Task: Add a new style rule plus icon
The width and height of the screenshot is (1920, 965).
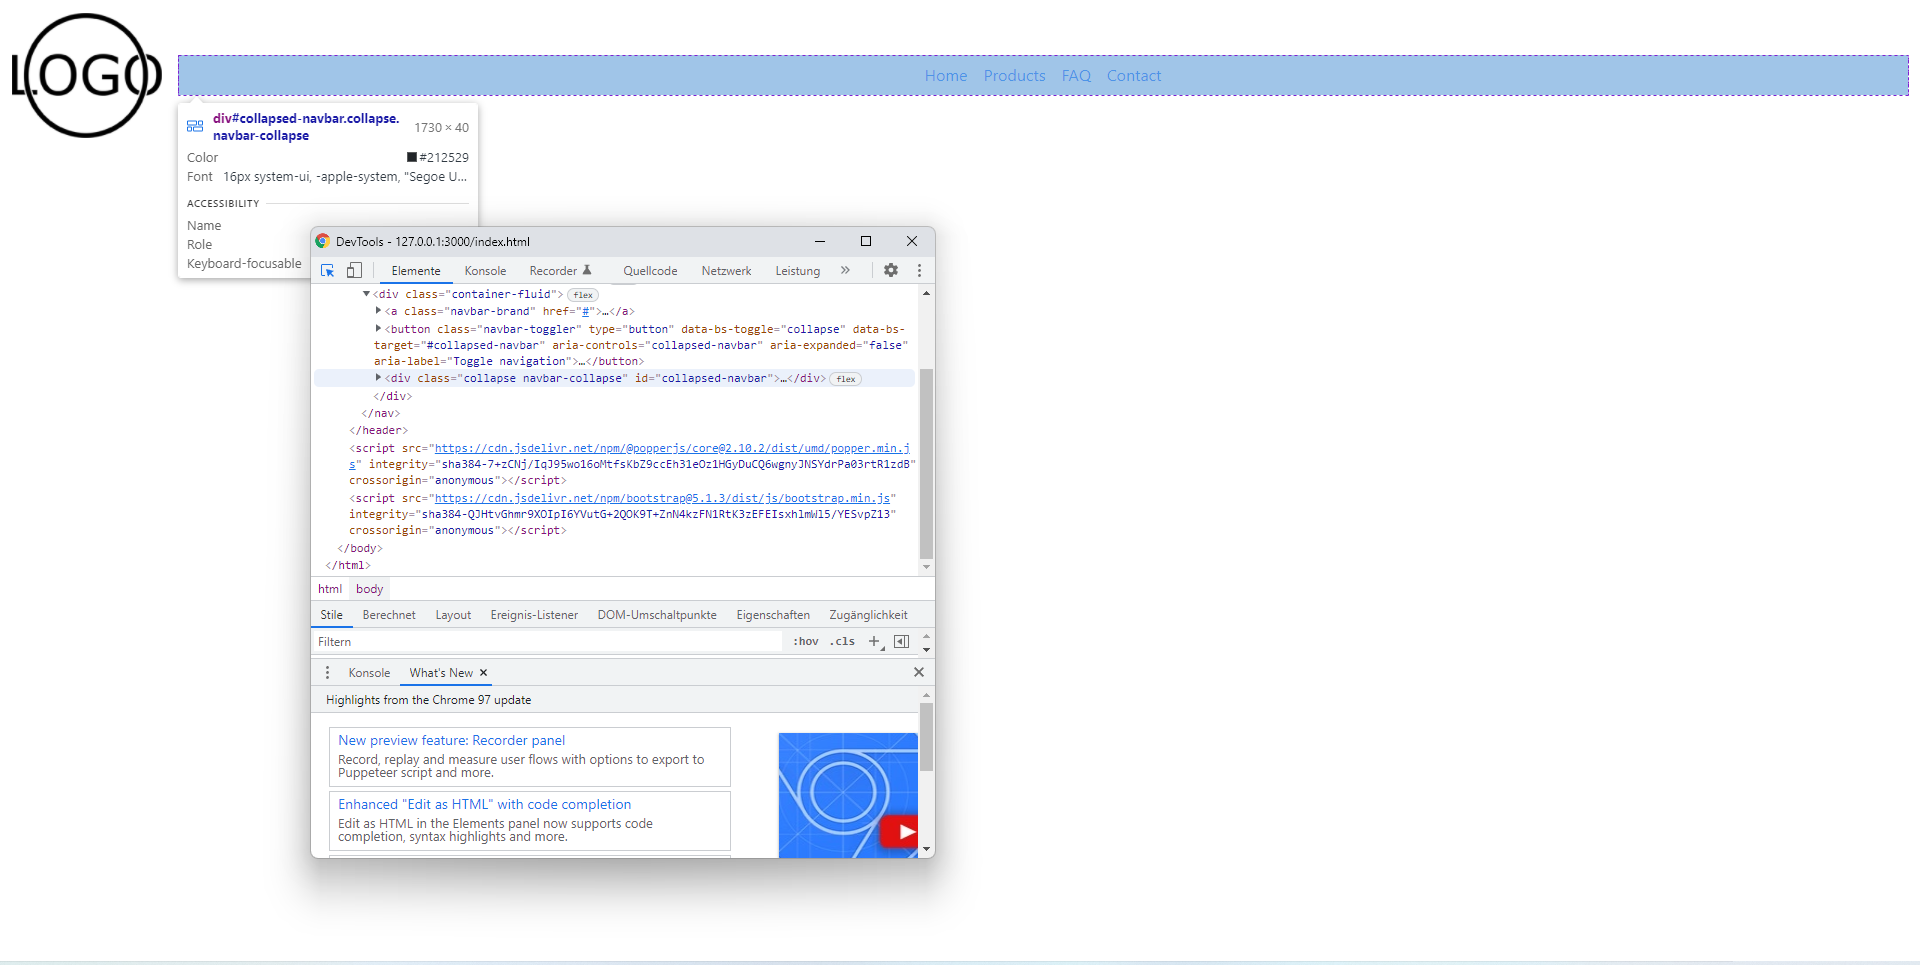Action: 875,642
